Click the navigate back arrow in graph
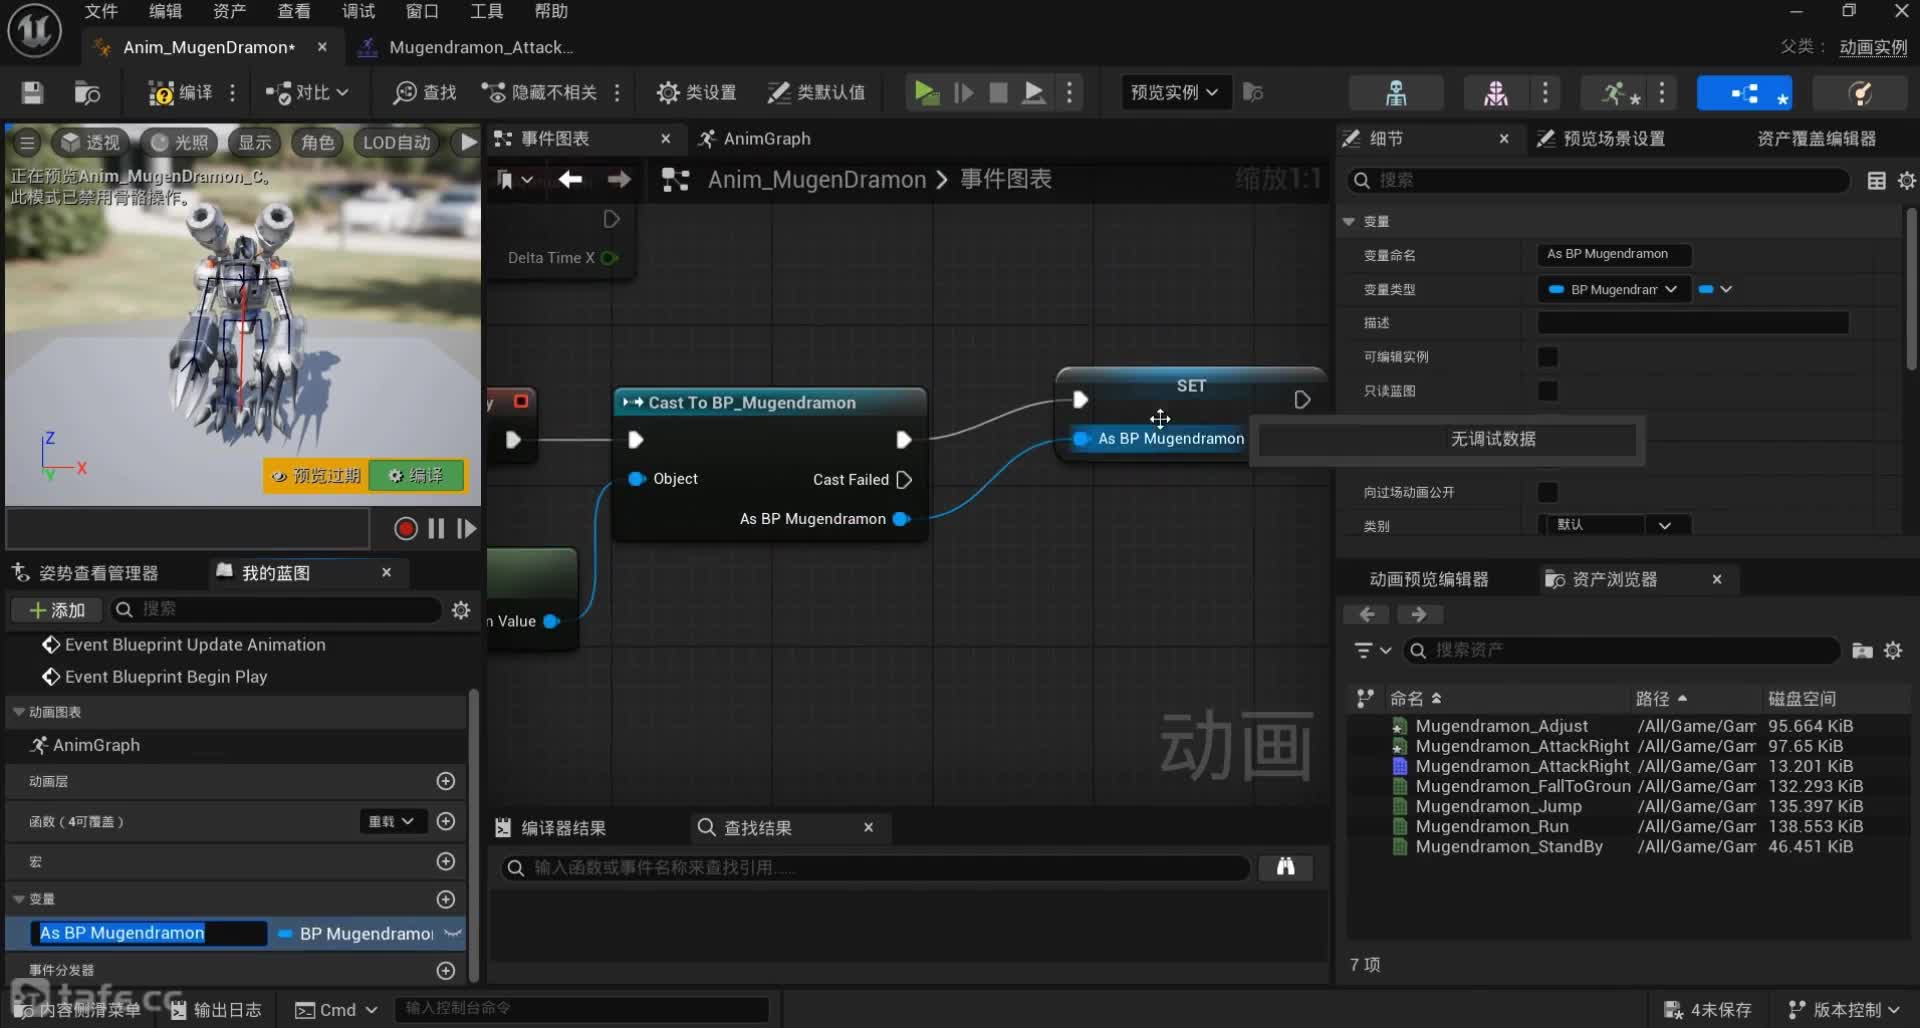 (x=570, y=179)
